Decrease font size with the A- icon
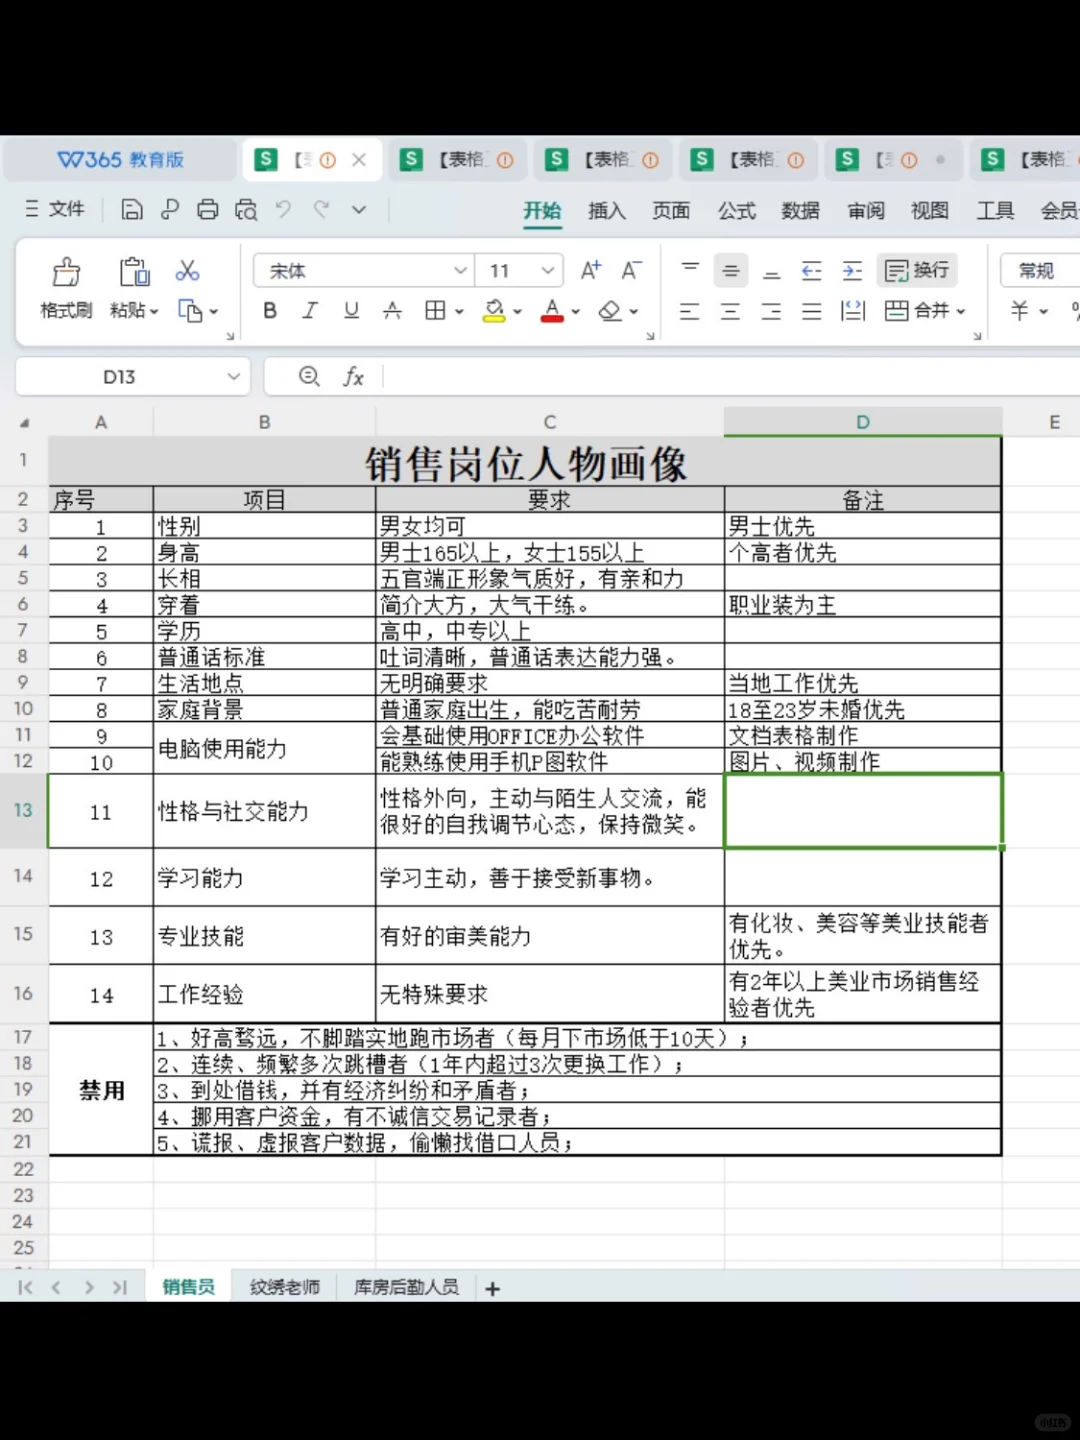 [x=631, y=270]
